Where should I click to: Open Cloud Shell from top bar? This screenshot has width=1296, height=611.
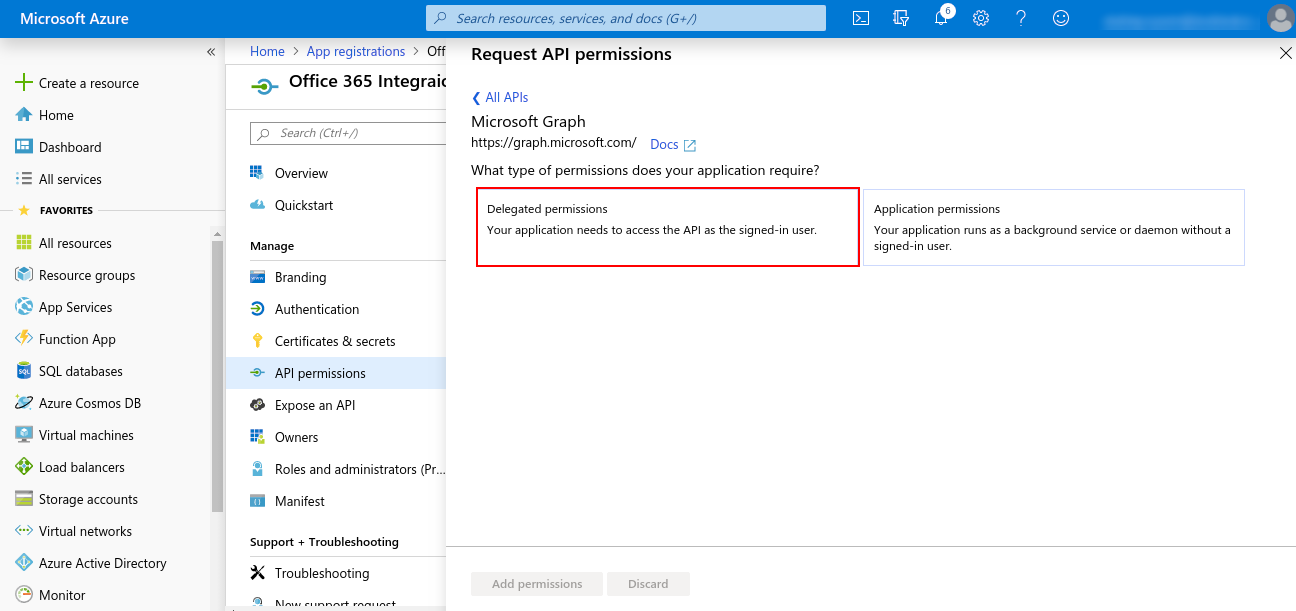point(860,18)
